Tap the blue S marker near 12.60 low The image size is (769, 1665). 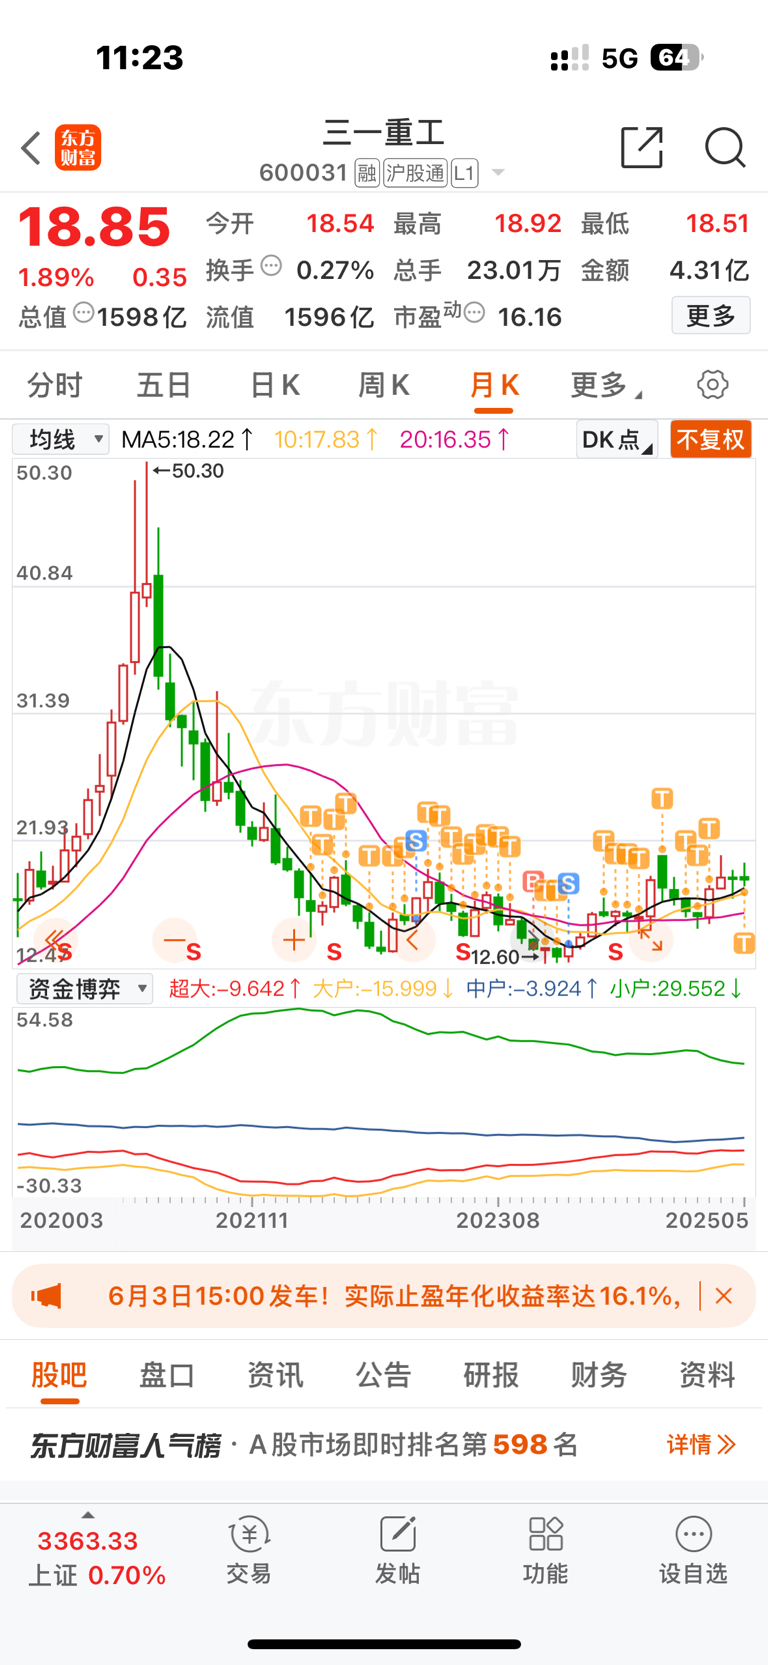[568, 883]
